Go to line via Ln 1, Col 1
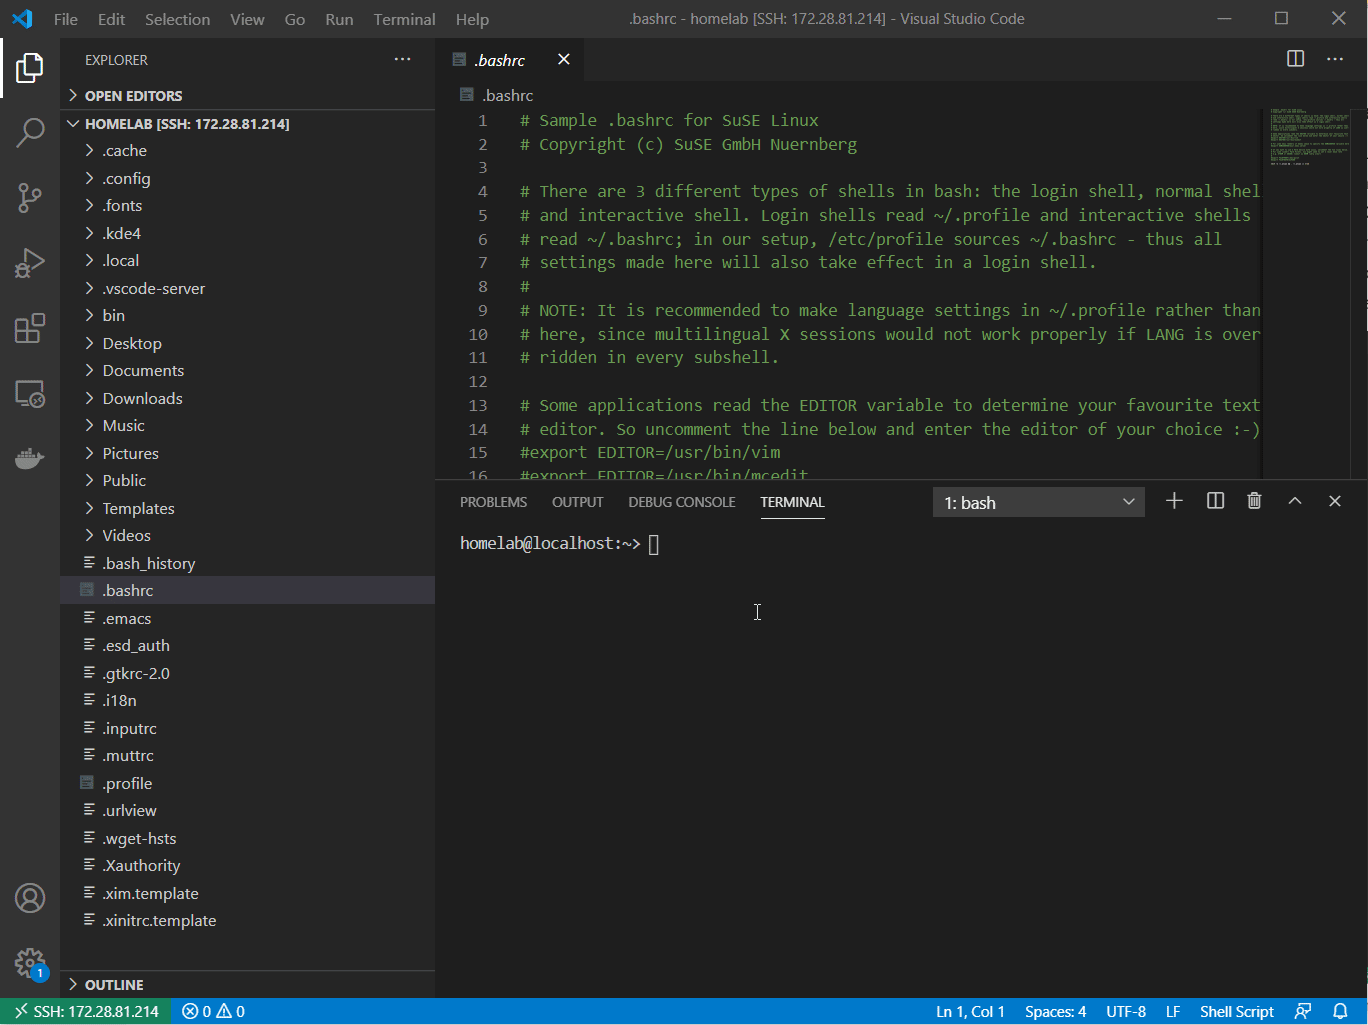Viewport: 1368px width, 1025px height. point(970,1011)
